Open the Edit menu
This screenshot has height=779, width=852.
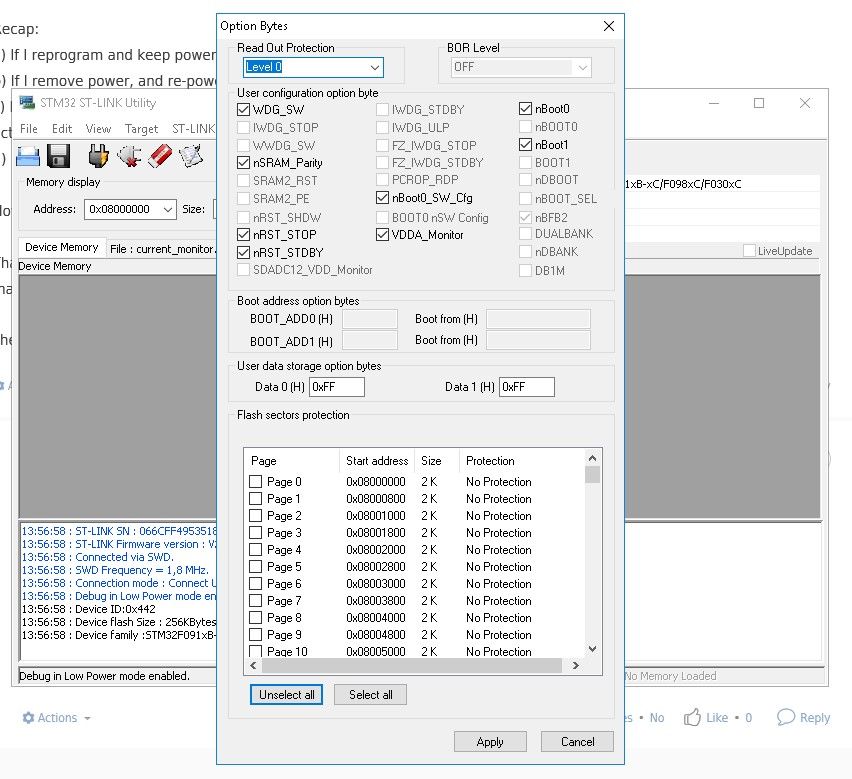(x=62, y=129)
